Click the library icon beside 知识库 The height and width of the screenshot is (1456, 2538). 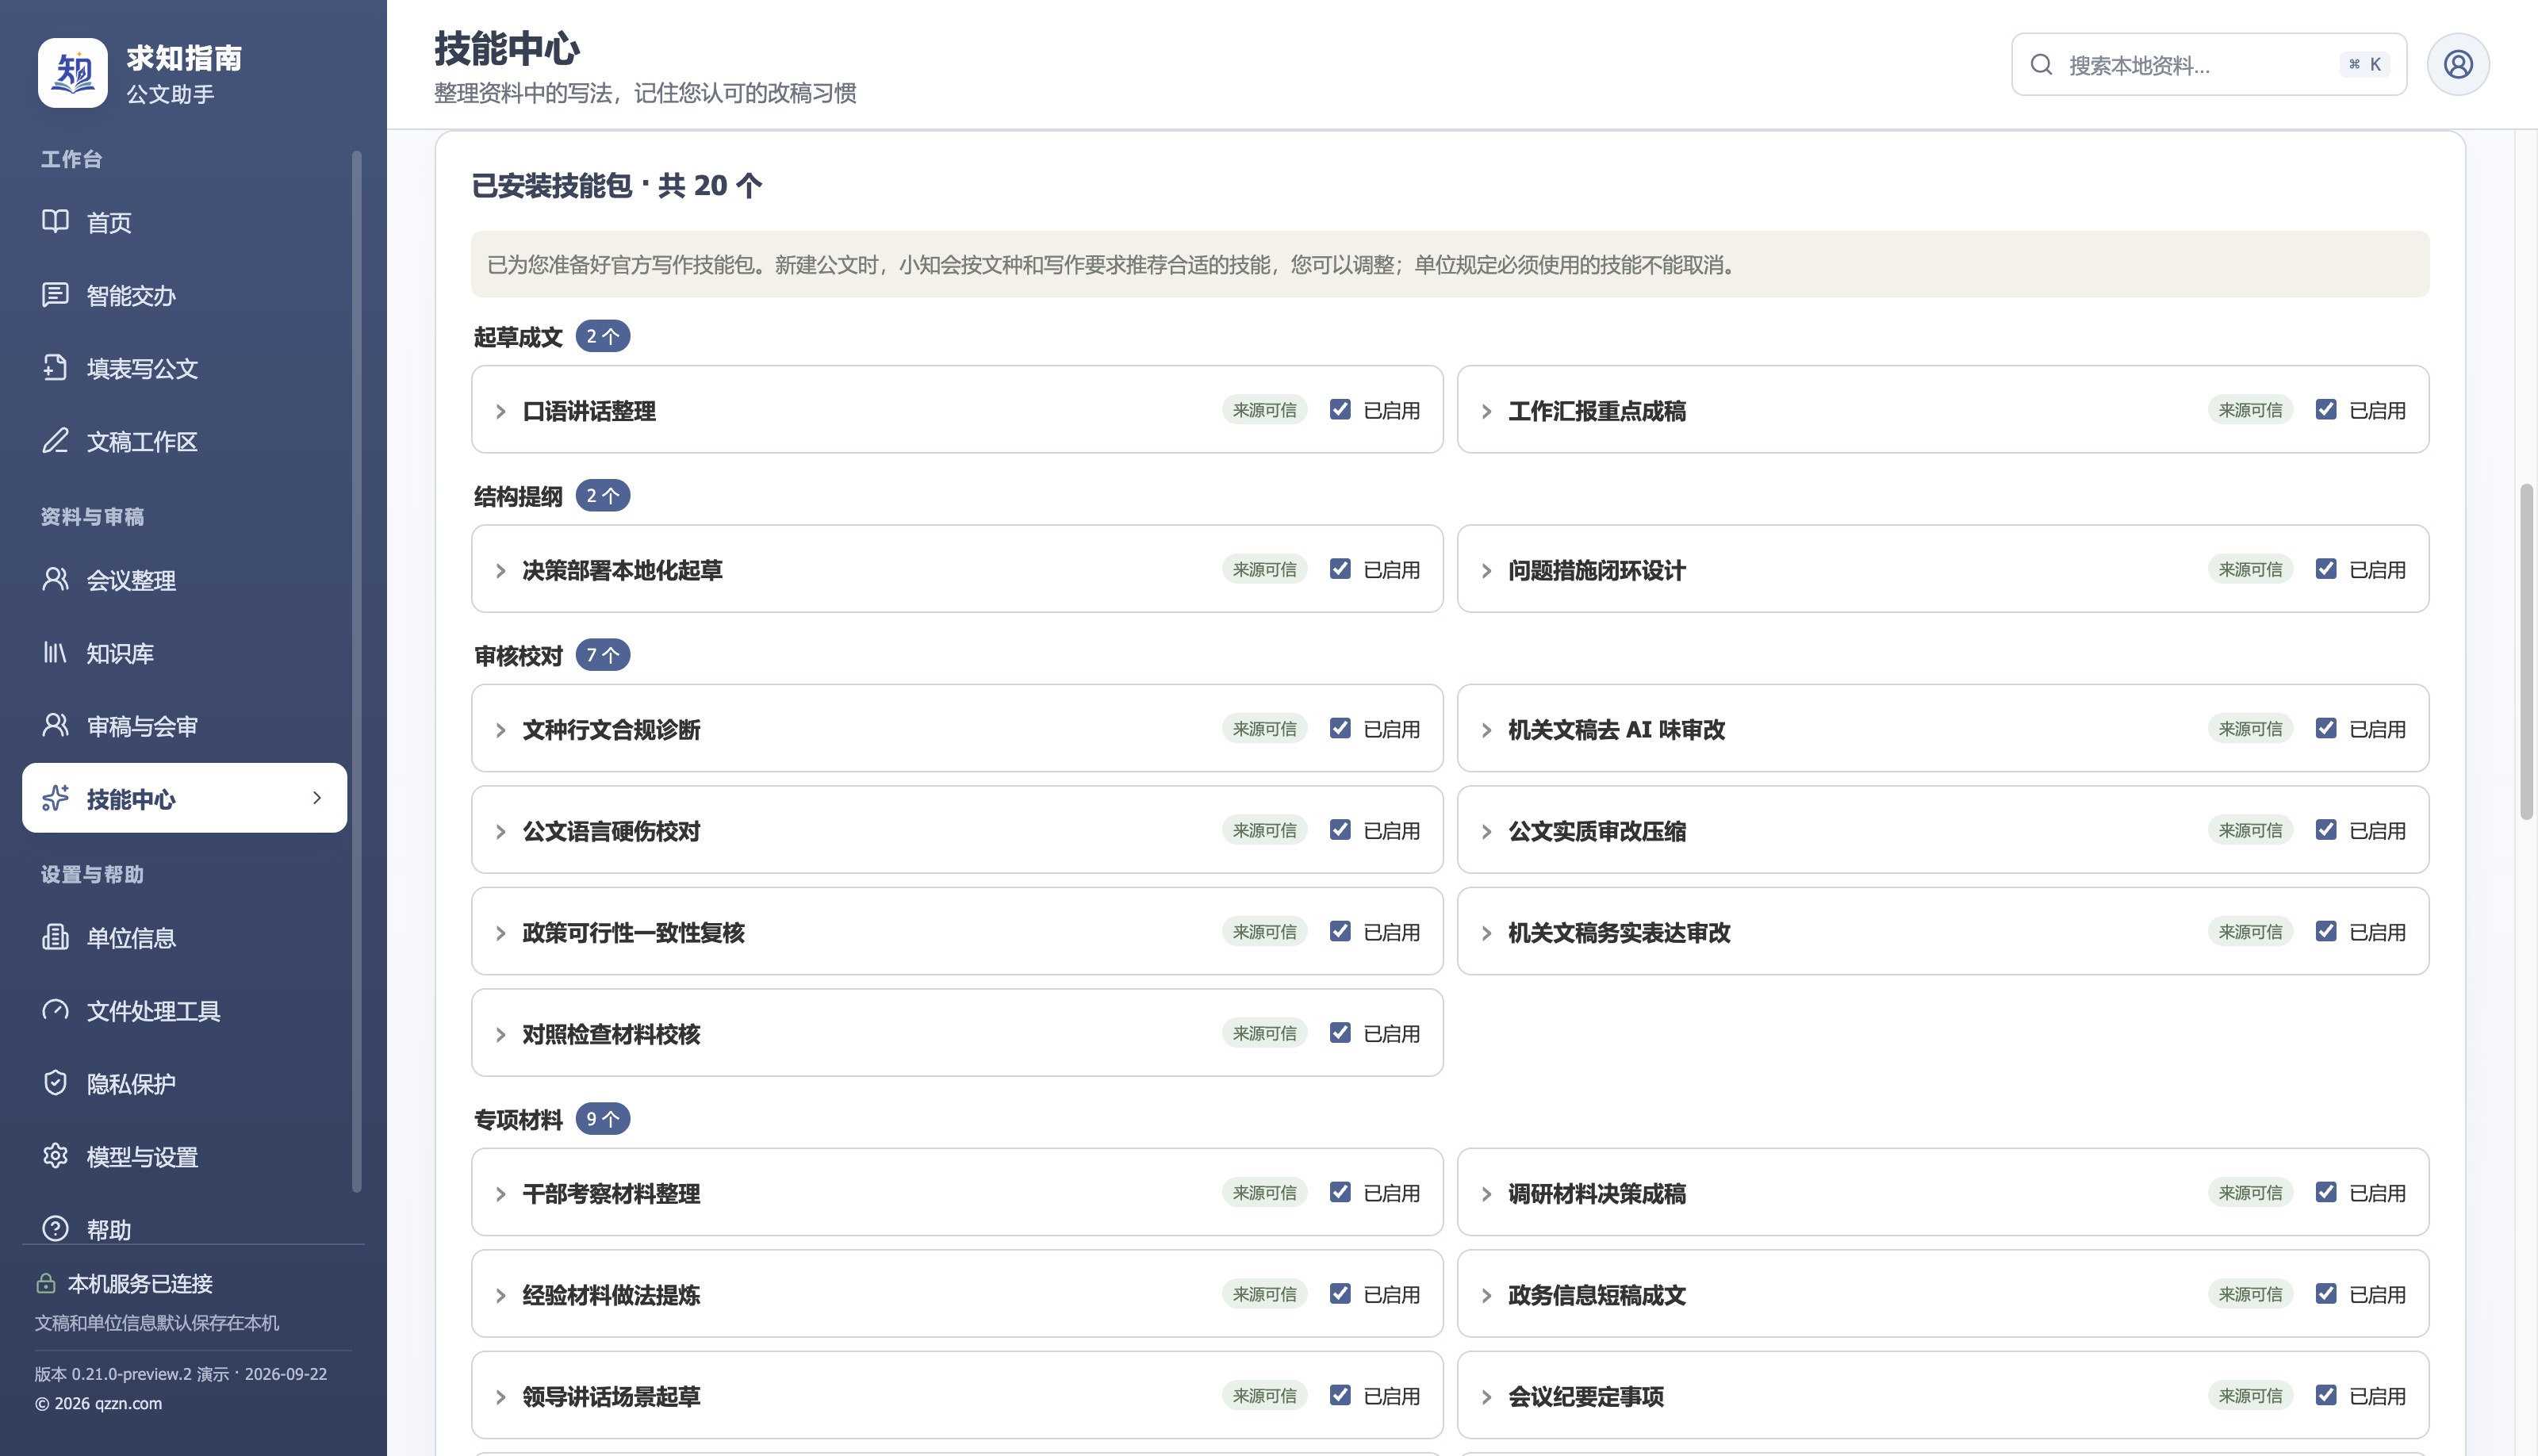[55, 652]
